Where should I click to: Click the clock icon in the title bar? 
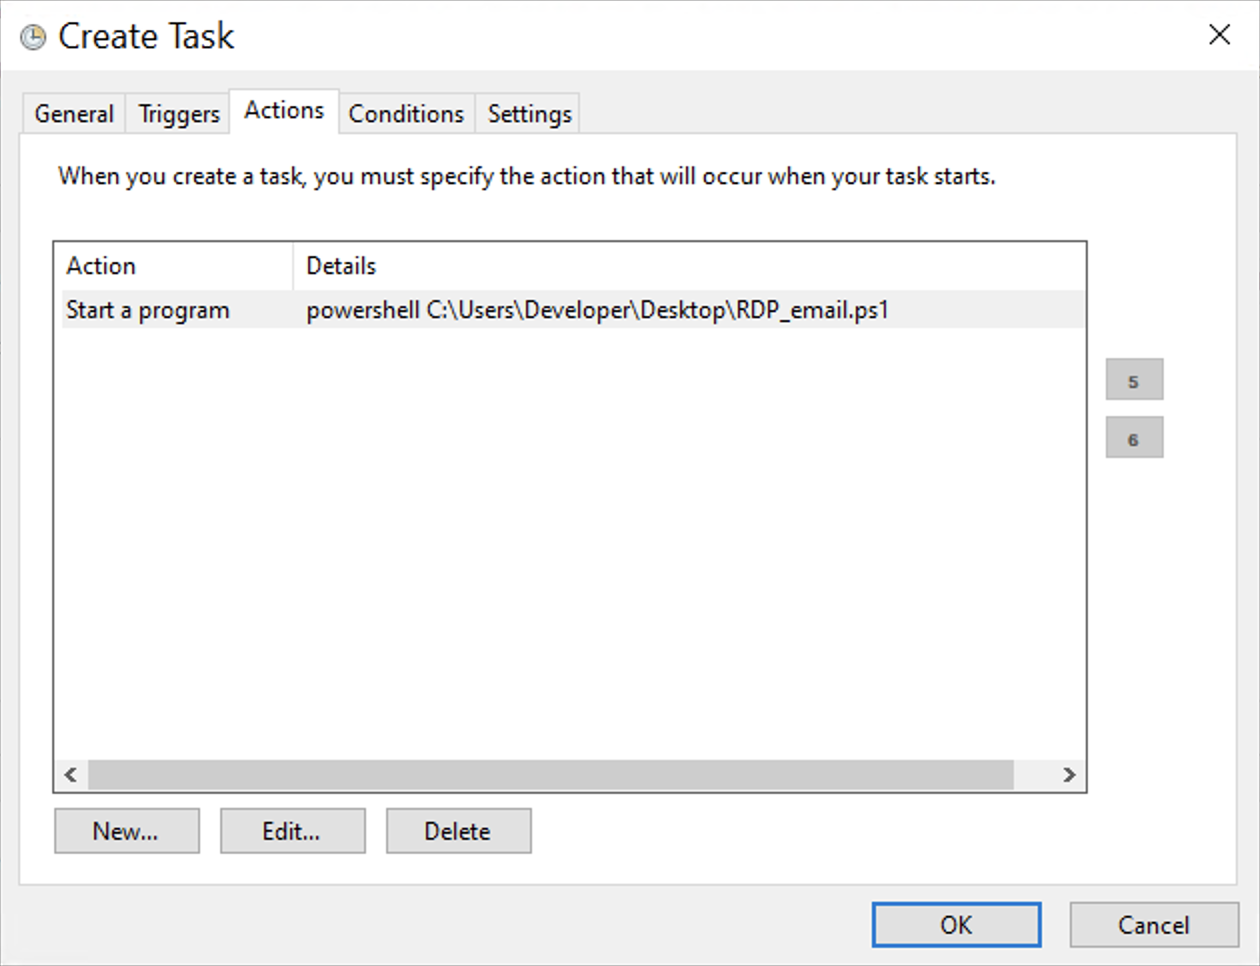click(33, 35)
